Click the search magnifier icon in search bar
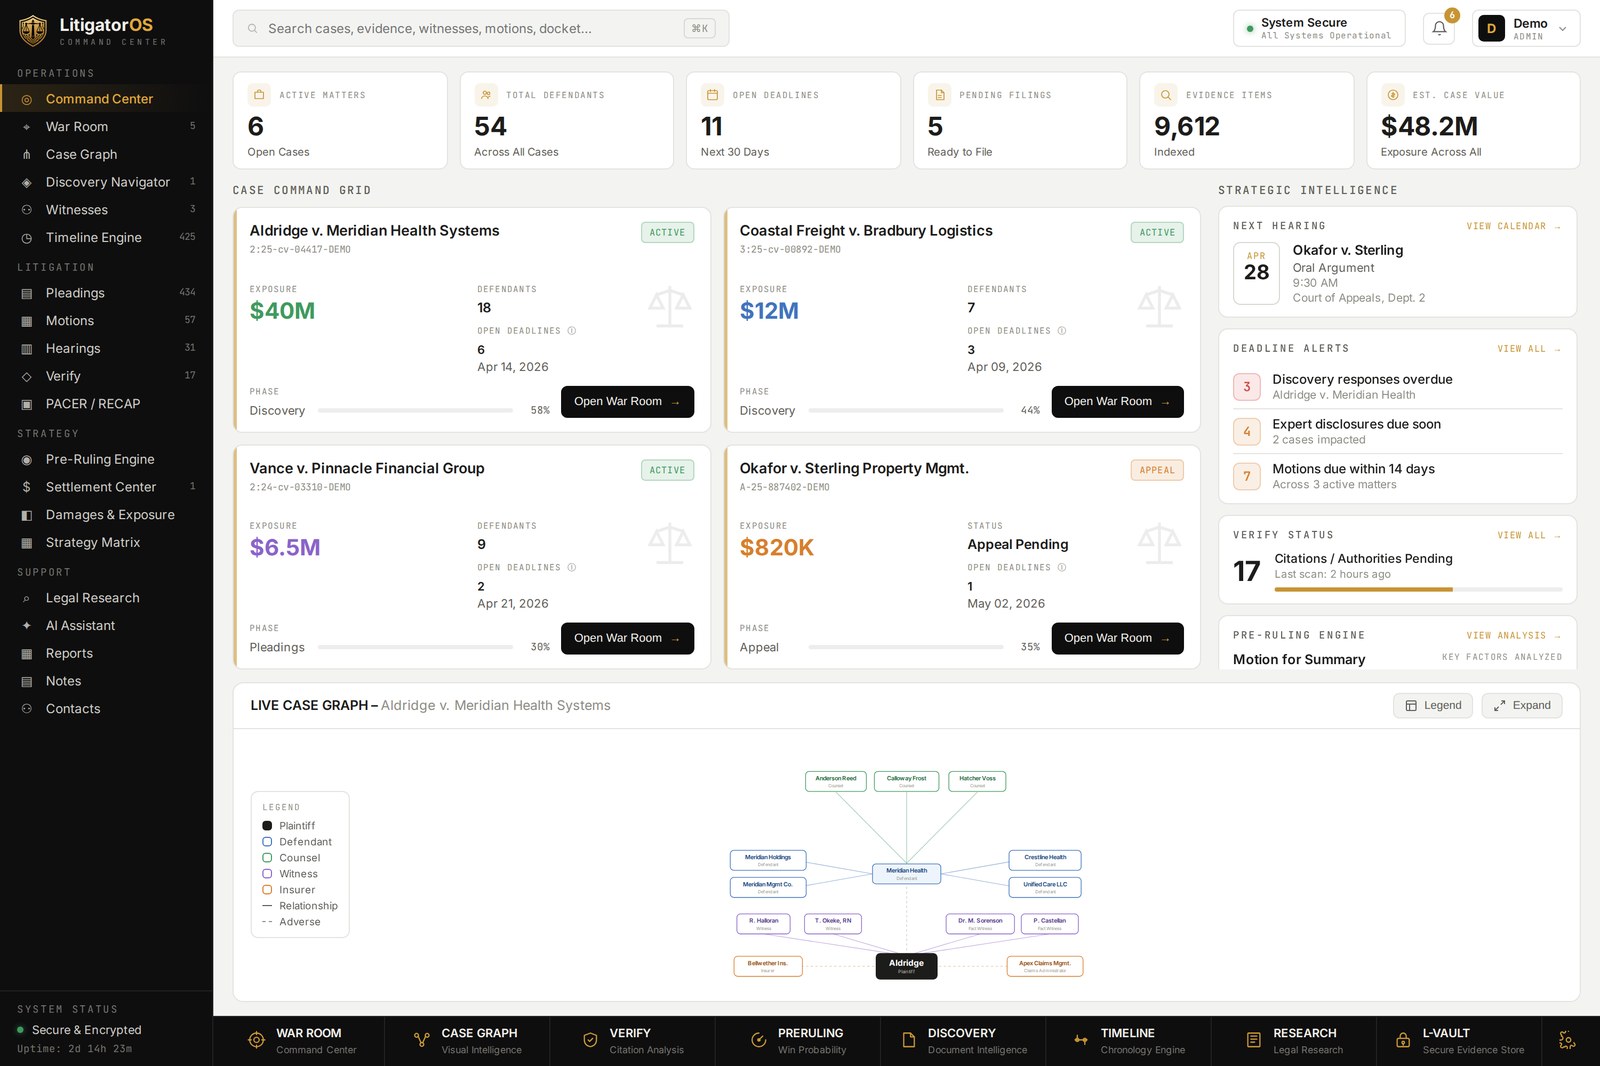This screenshot has height=1066, width=1600. 253,29
